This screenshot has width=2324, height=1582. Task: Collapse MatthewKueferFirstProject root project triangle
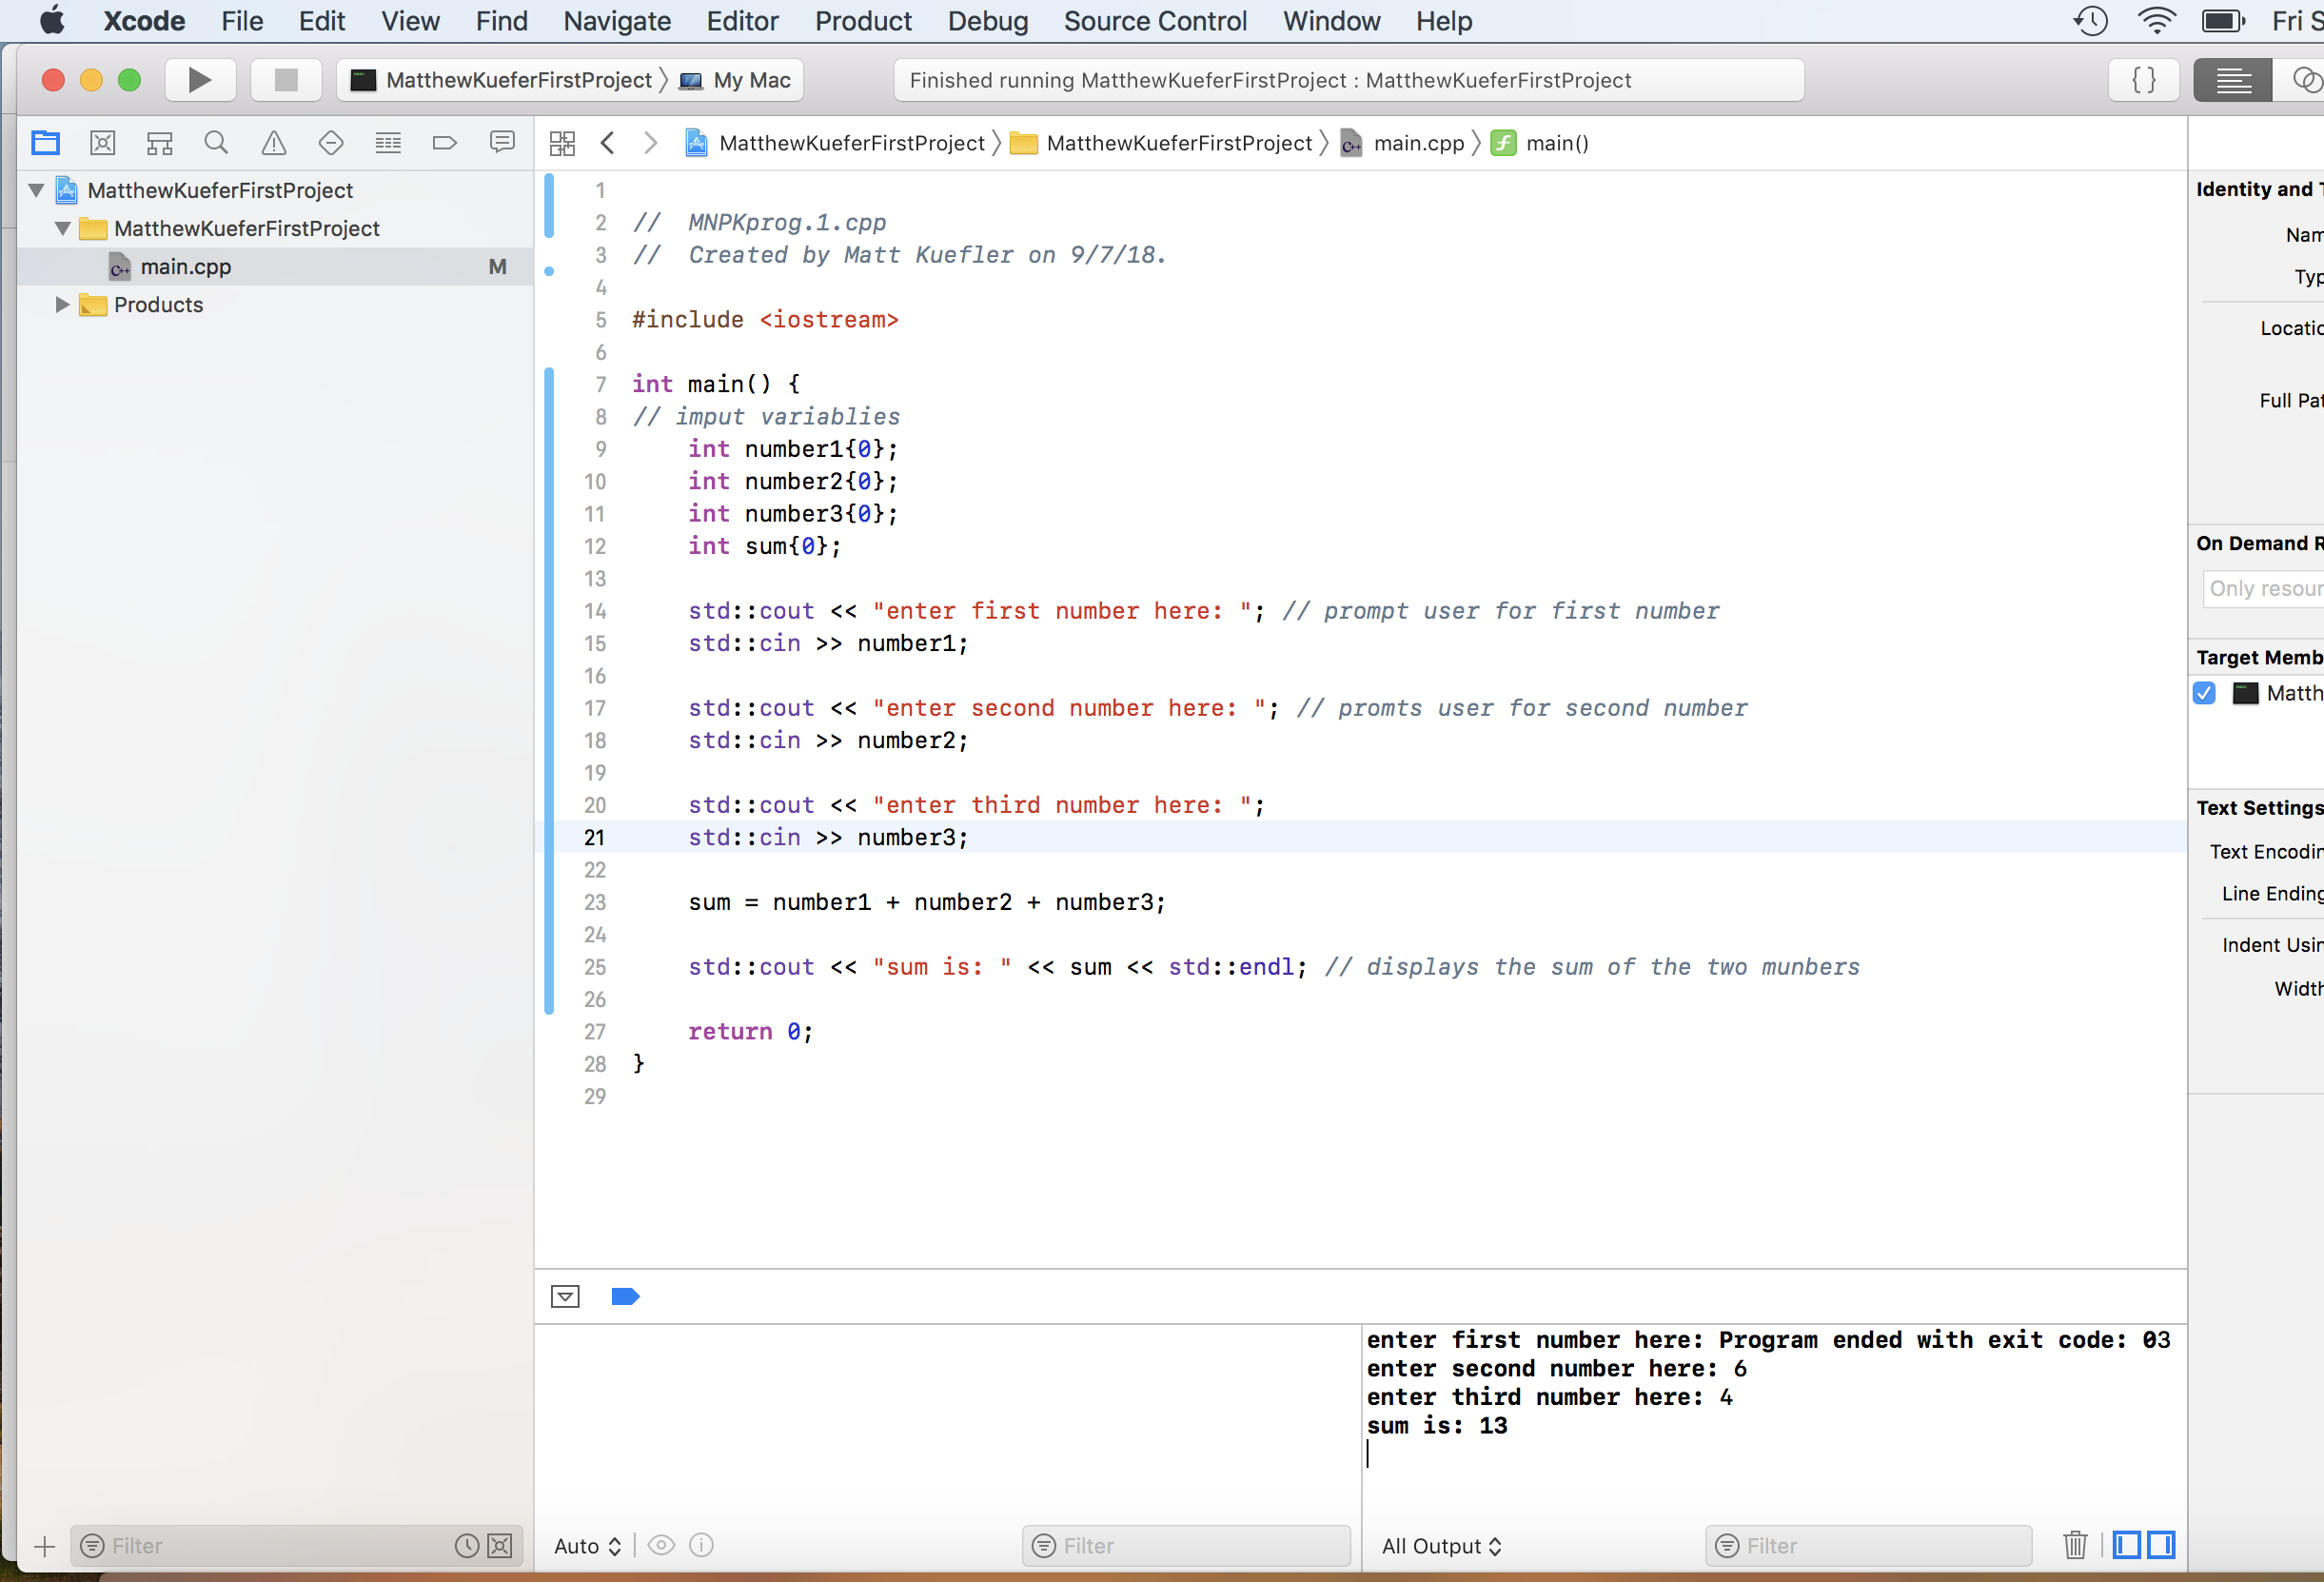point(37,190)
